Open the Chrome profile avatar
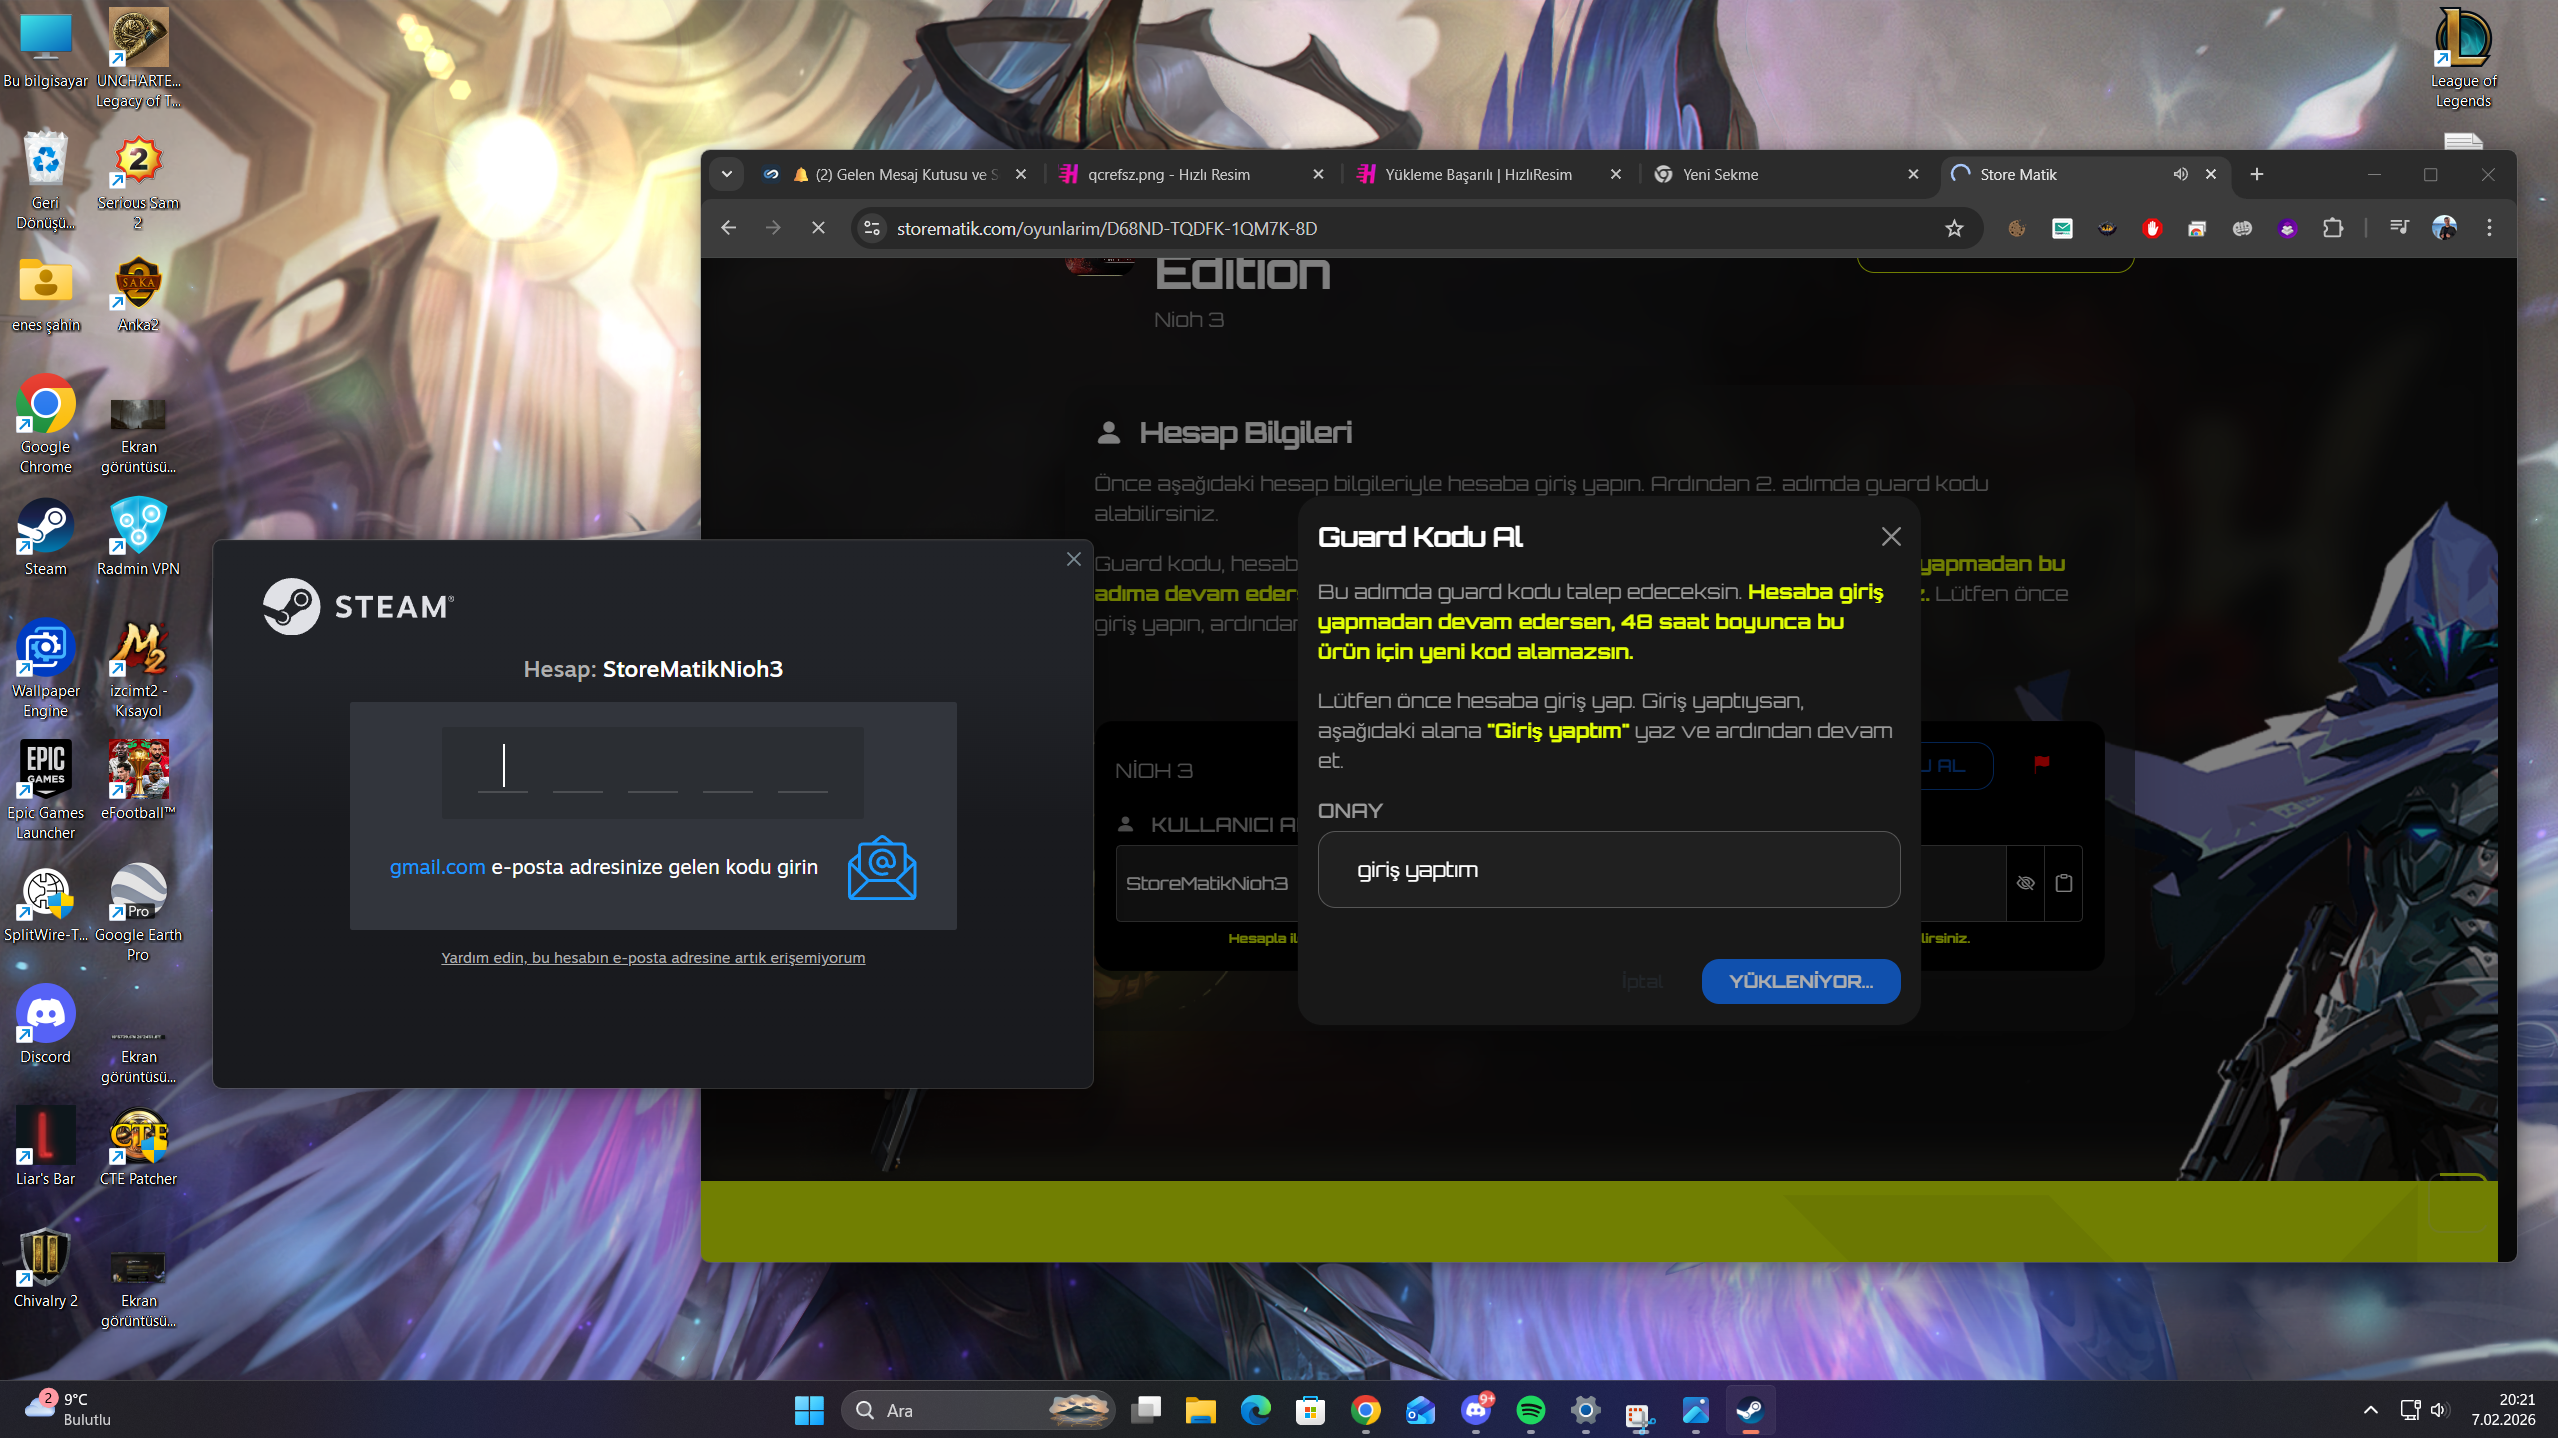 point(2443,228)
